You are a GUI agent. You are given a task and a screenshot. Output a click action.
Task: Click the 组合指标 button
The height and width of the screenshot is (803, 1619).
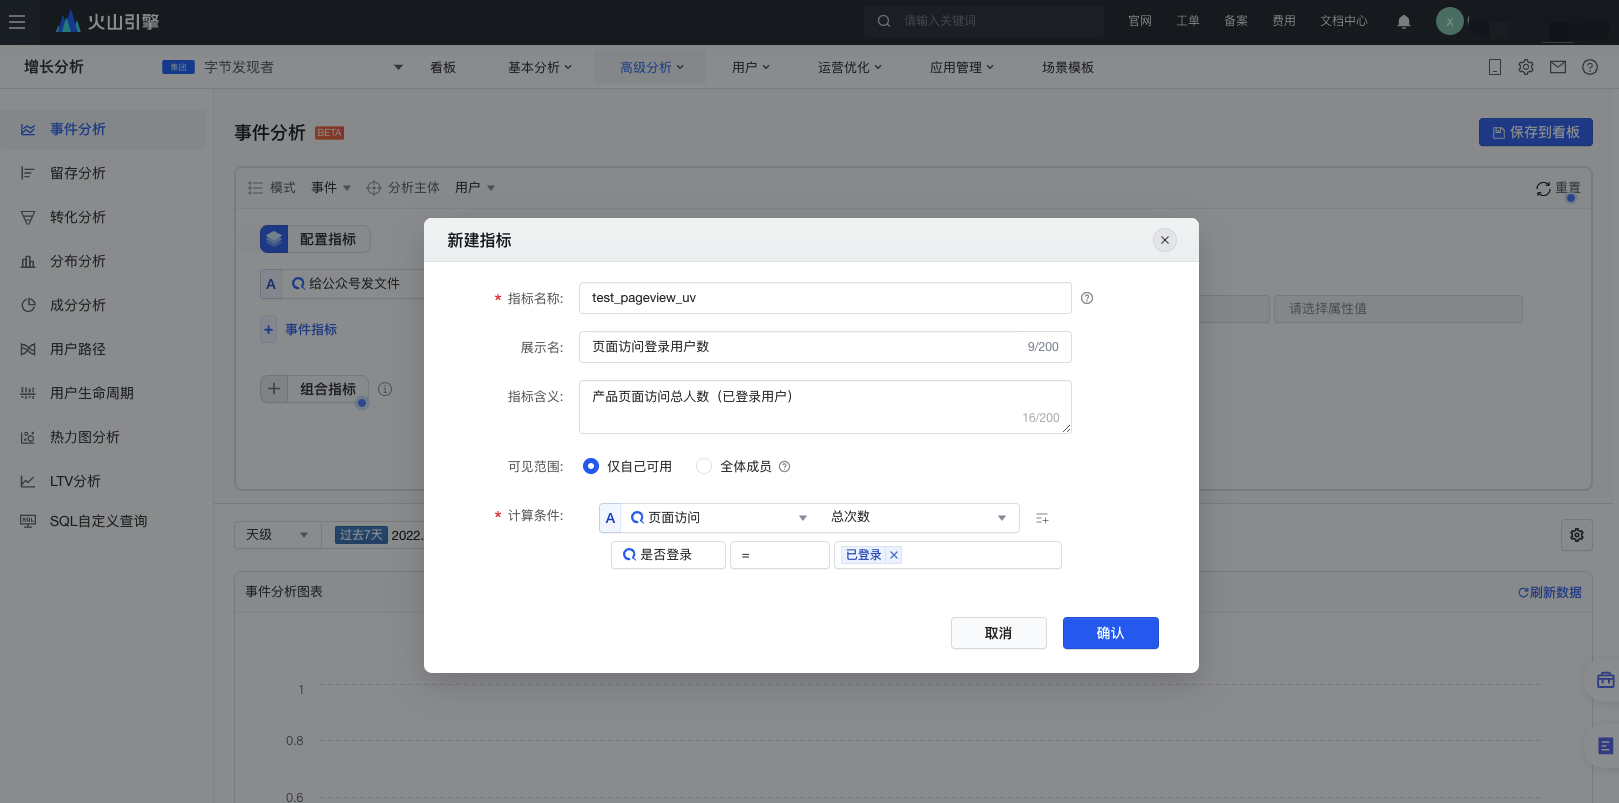[315, 389]
